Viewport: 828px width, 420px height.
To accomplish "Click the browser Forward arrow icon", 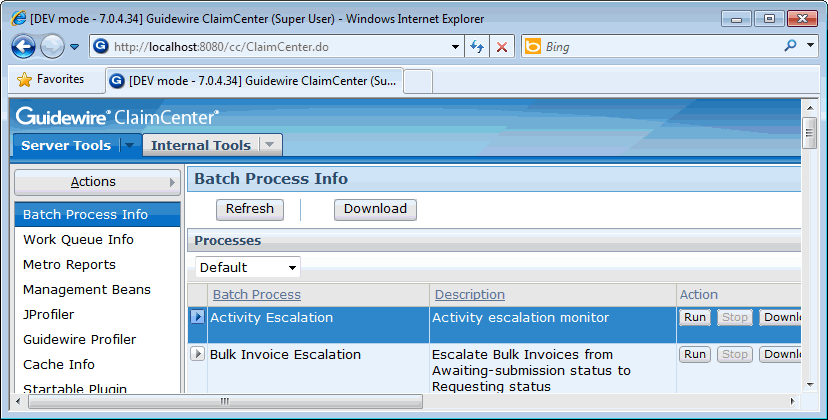I will 52,47.
